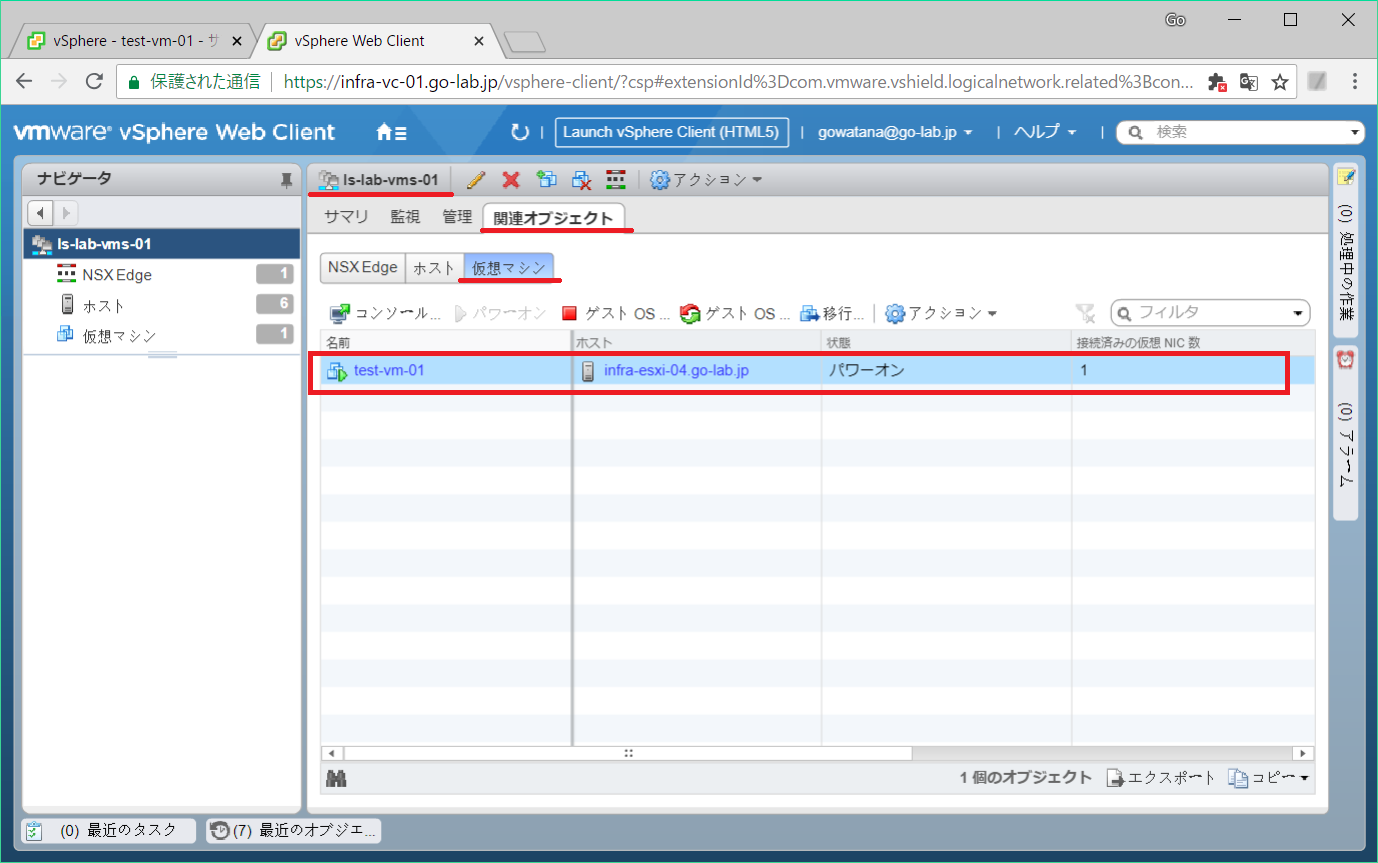The height and width of the screenshot is (863, 1378).
Task: Open the console of the selected VM
Action: [x=386, y=314]
